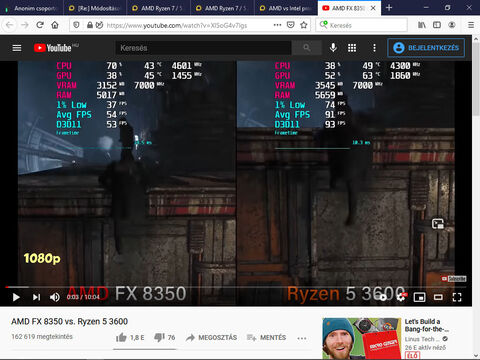480x360 pixels.
Task: Enable theater mode
Action: (x=438, y=297)
